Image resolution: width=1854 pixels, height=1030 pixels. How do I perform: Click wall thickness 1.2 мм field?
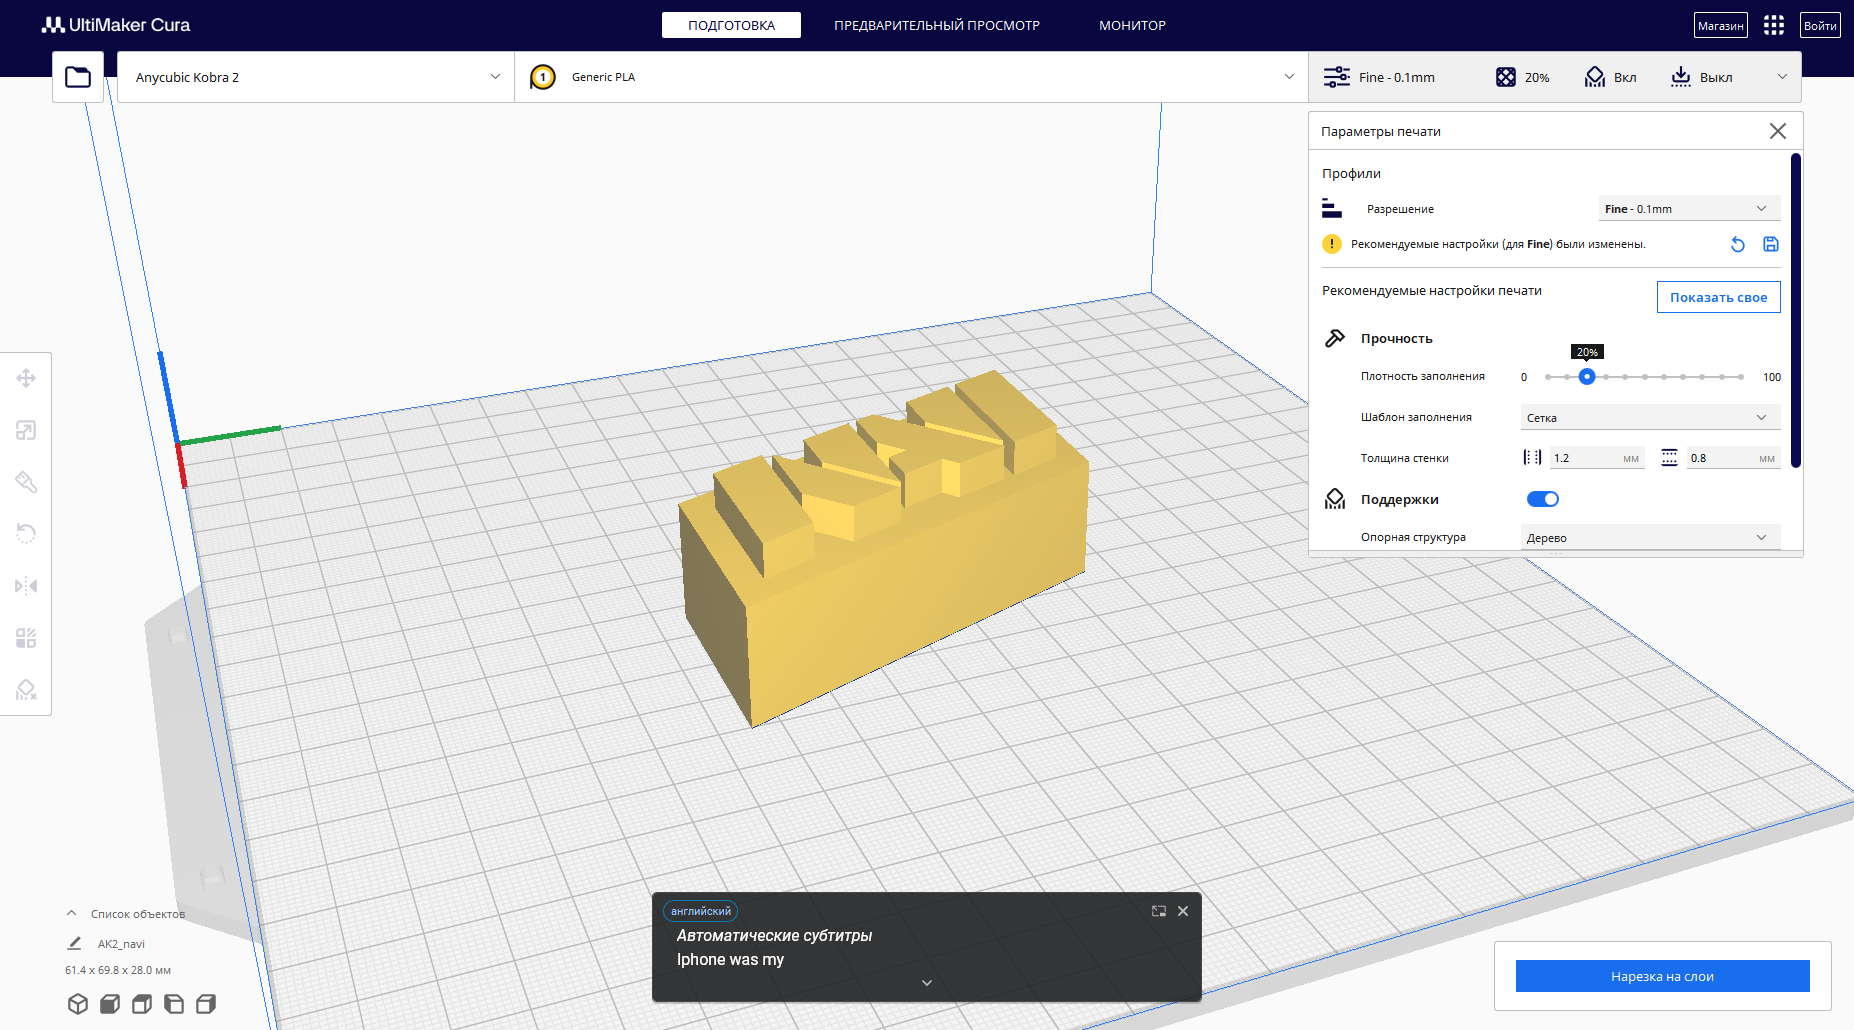click(x=1597, y=458)
